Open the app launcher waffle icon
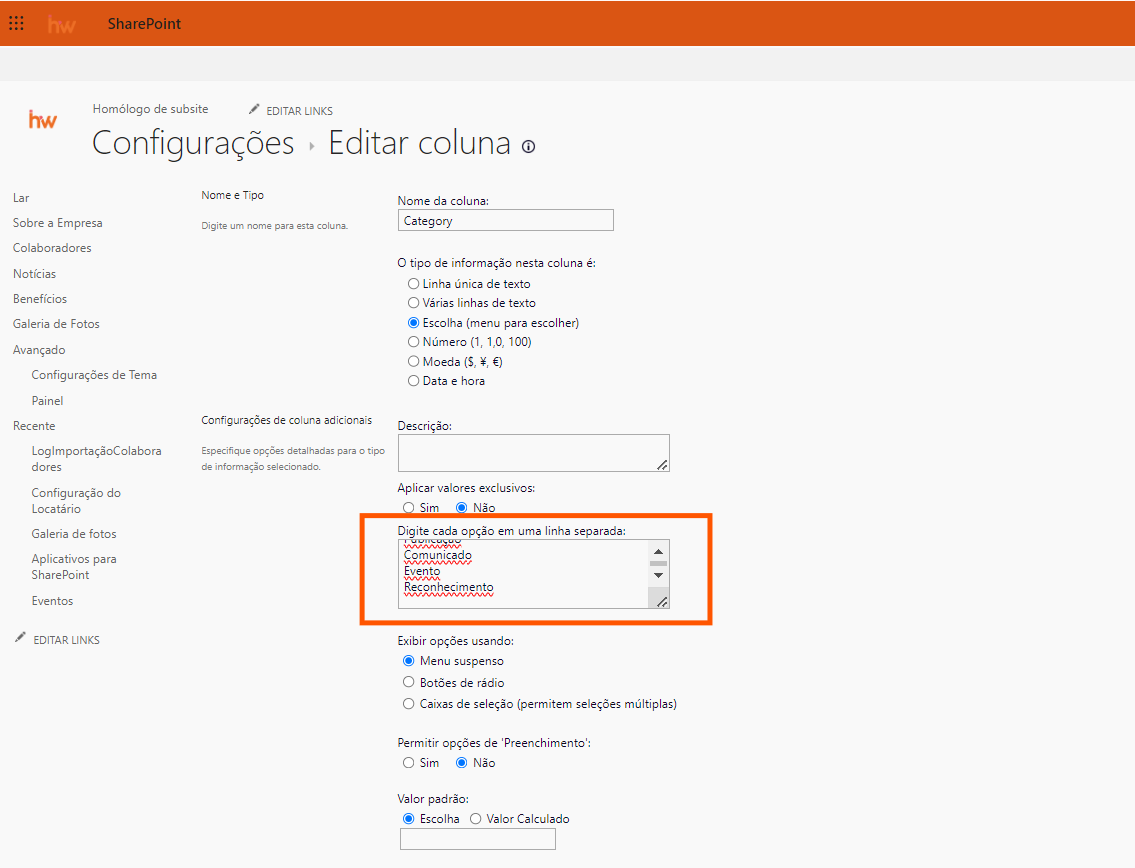1135x868 pixels. coord(17,23)
